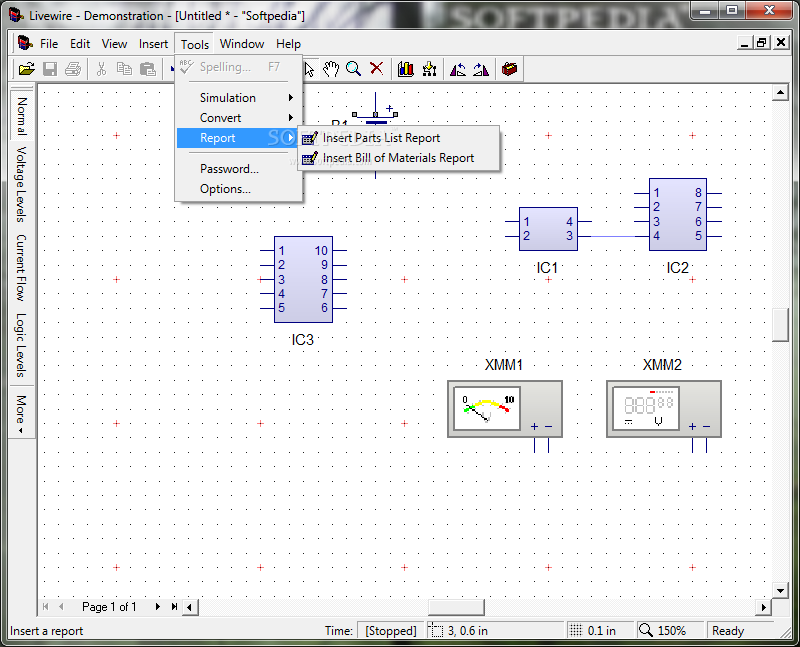800x647 pixels.
Task: Click the horizontal scrollbar thumb
Action: point(456,607)
